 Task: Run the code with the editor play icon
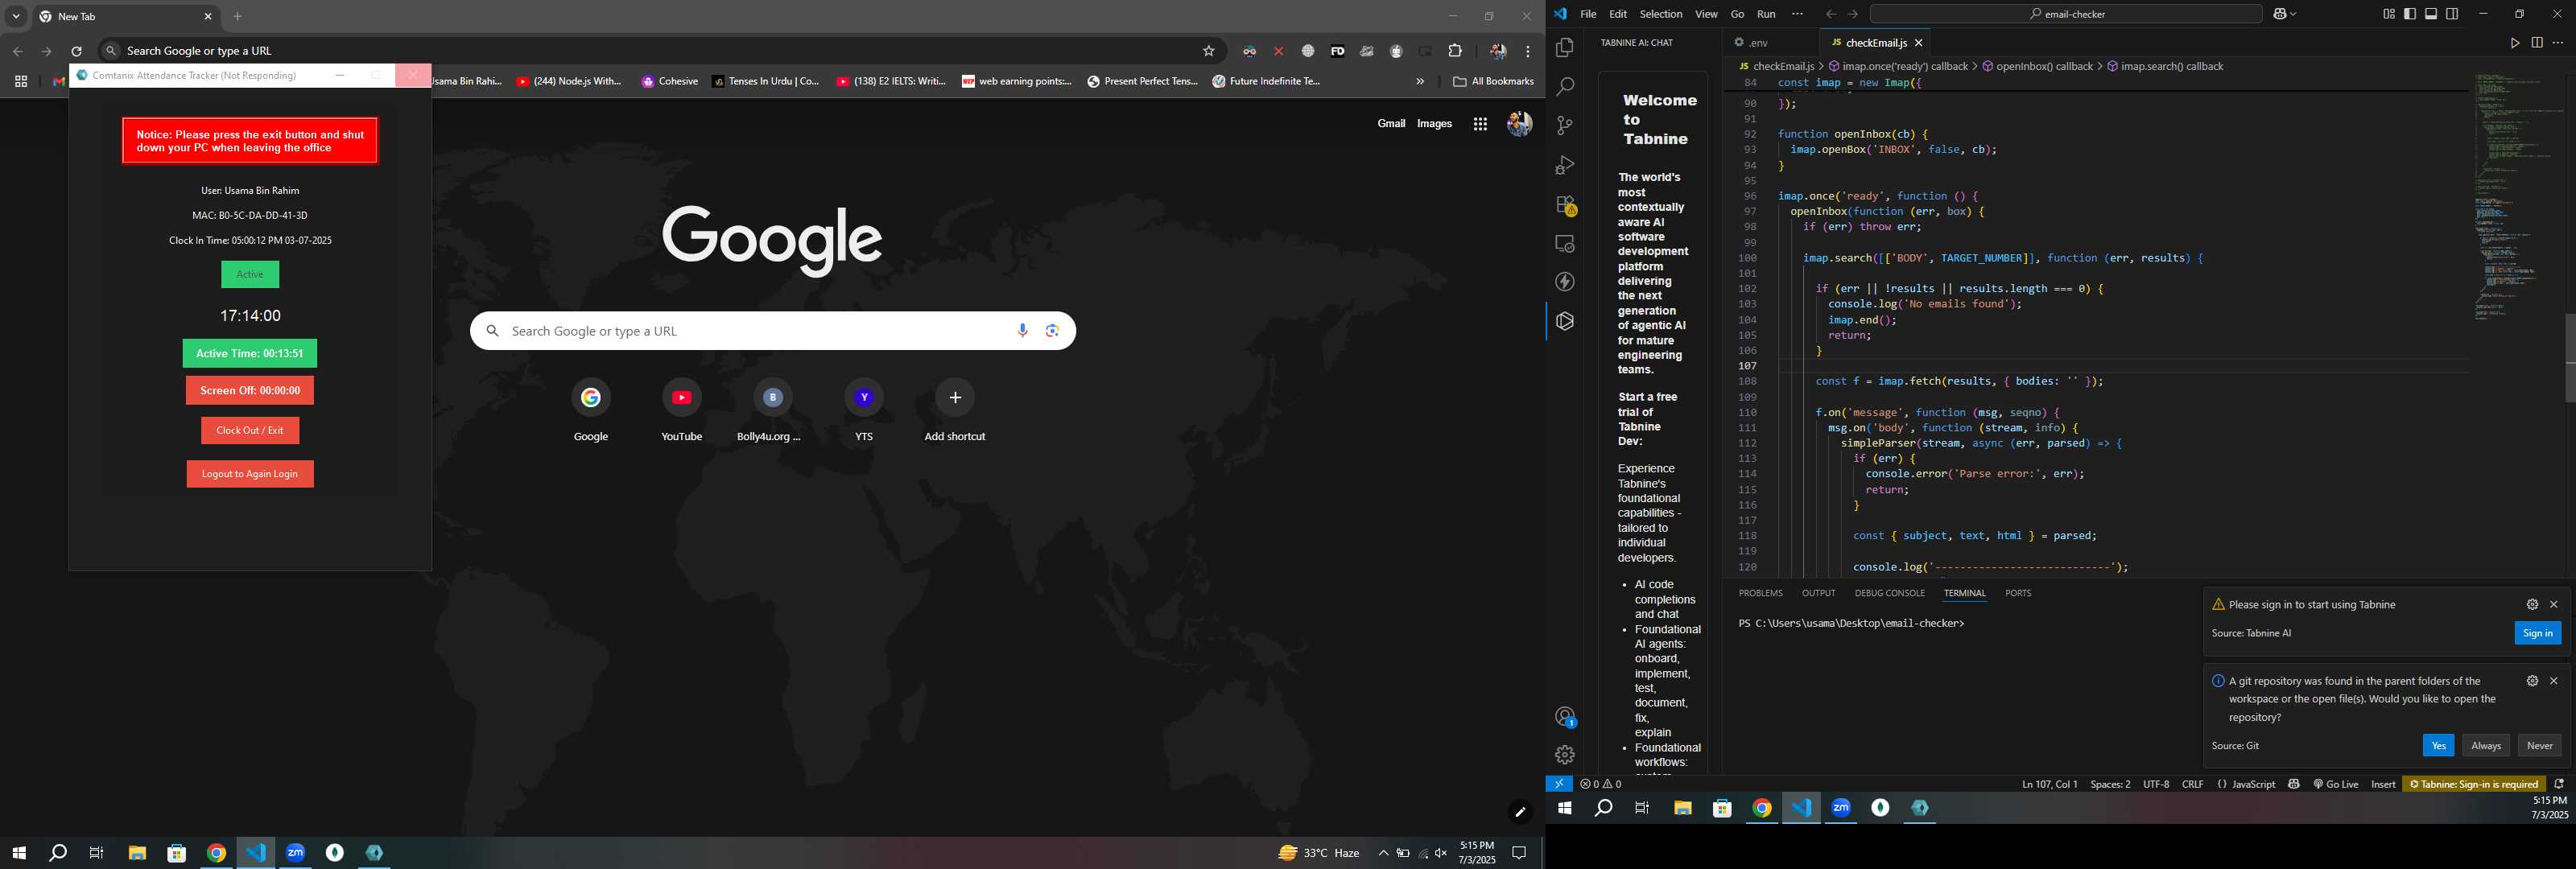click(2514, 43)
